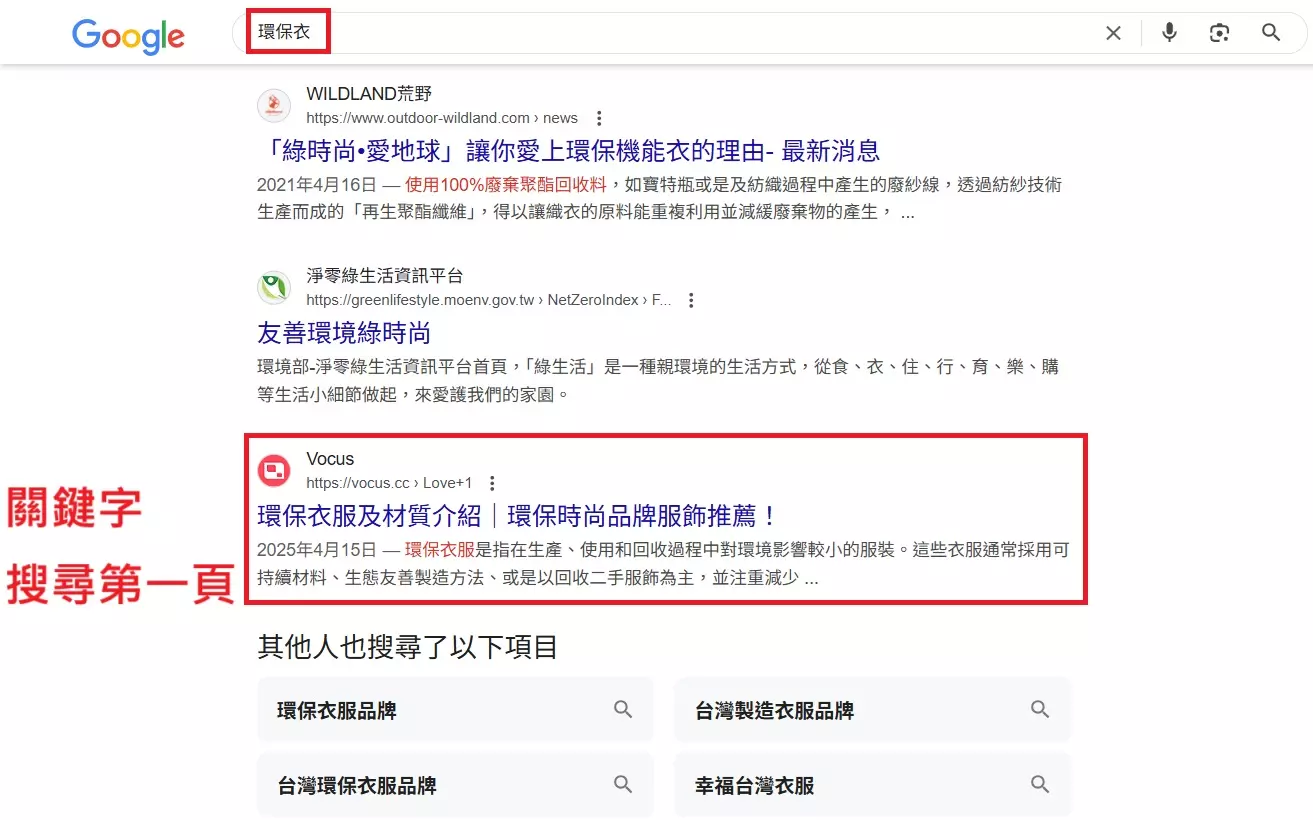
Task: Open the three-dot menu on the 友善環境綠時尚 result
Action: coord(691,299)
